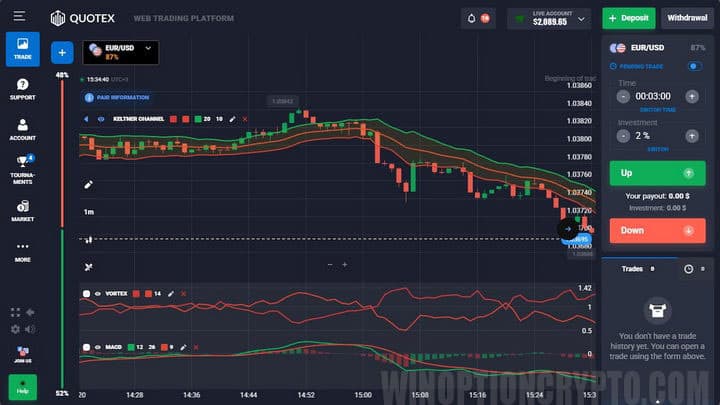Click Switch link under Investment

click(658, 149)
